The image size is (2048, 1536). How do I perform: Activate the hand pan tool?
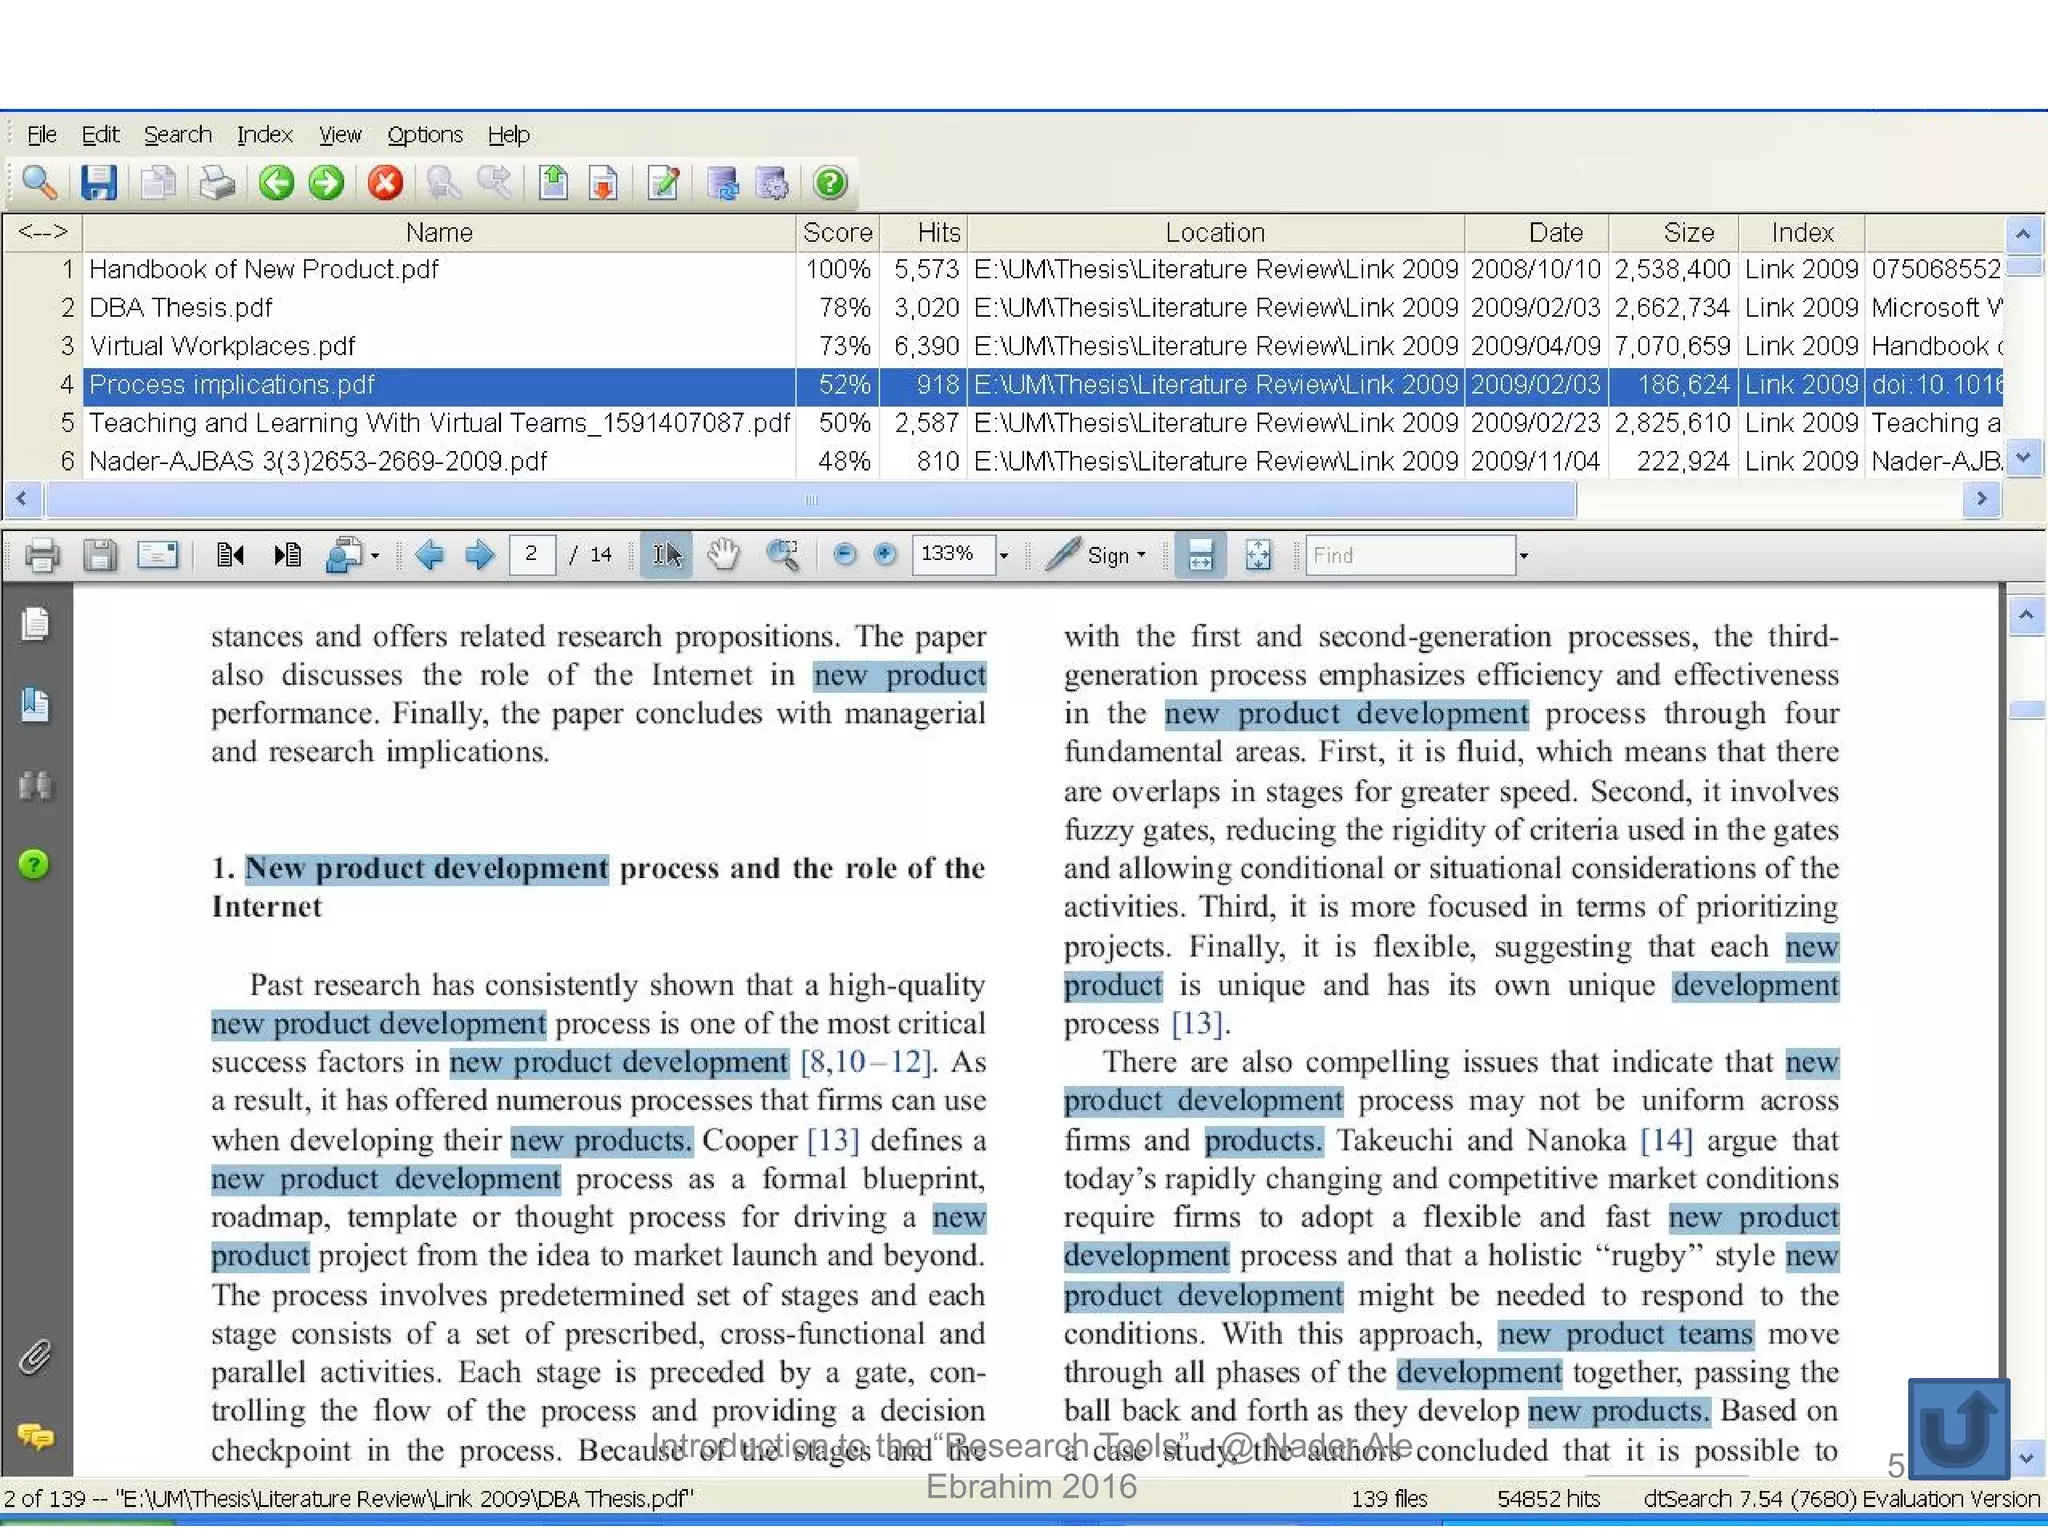pos(723,555)
